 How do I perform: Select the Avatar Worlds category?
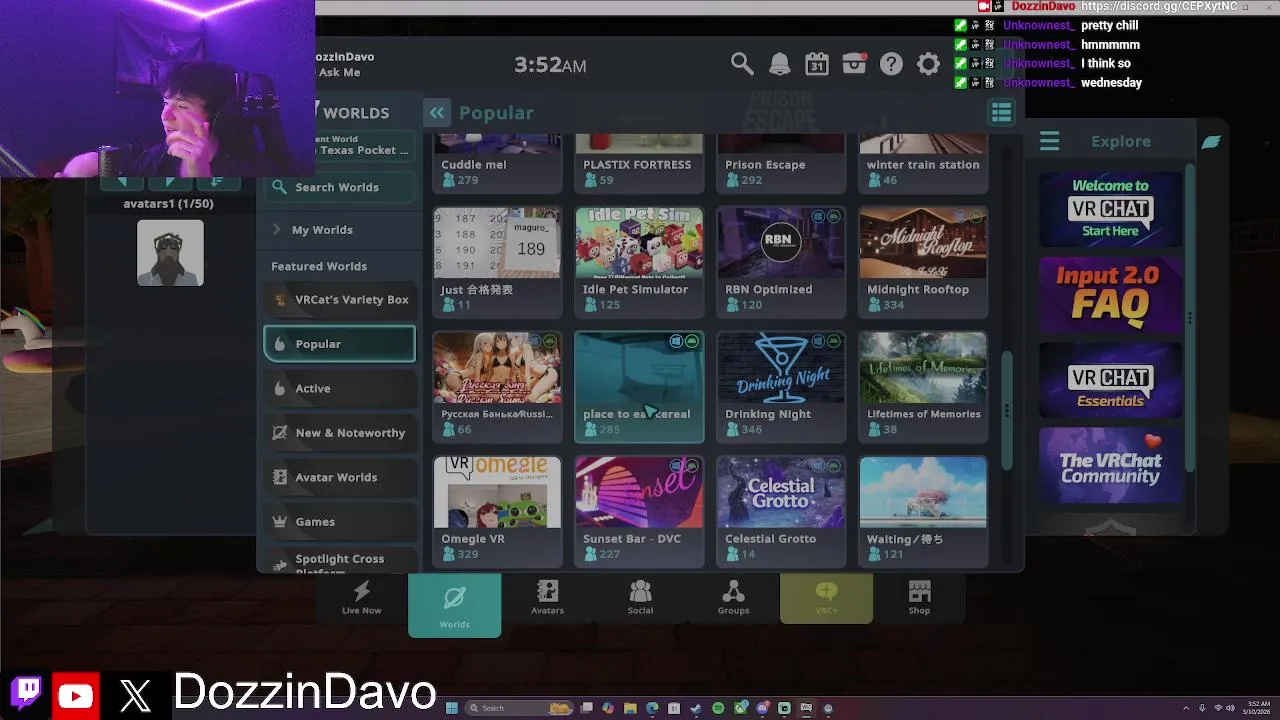point(340,477)
